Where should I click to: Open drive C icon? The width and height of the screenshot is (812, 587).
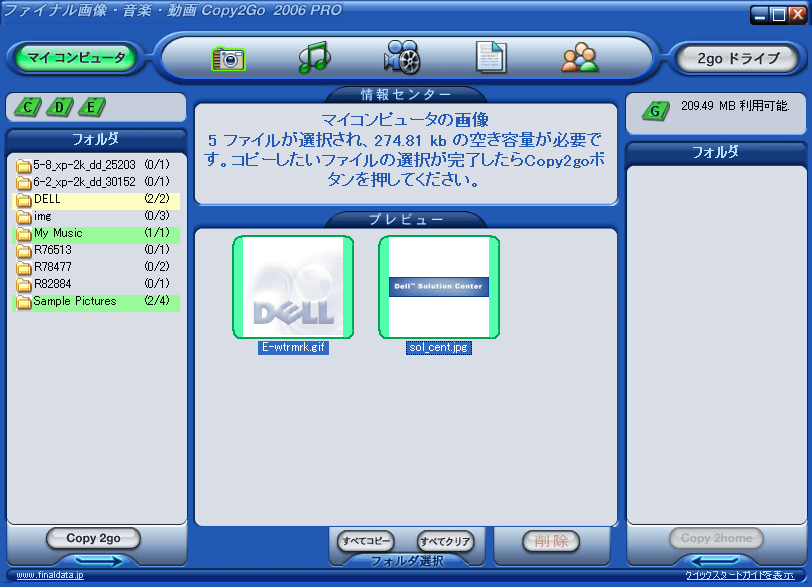pos(27,107)
